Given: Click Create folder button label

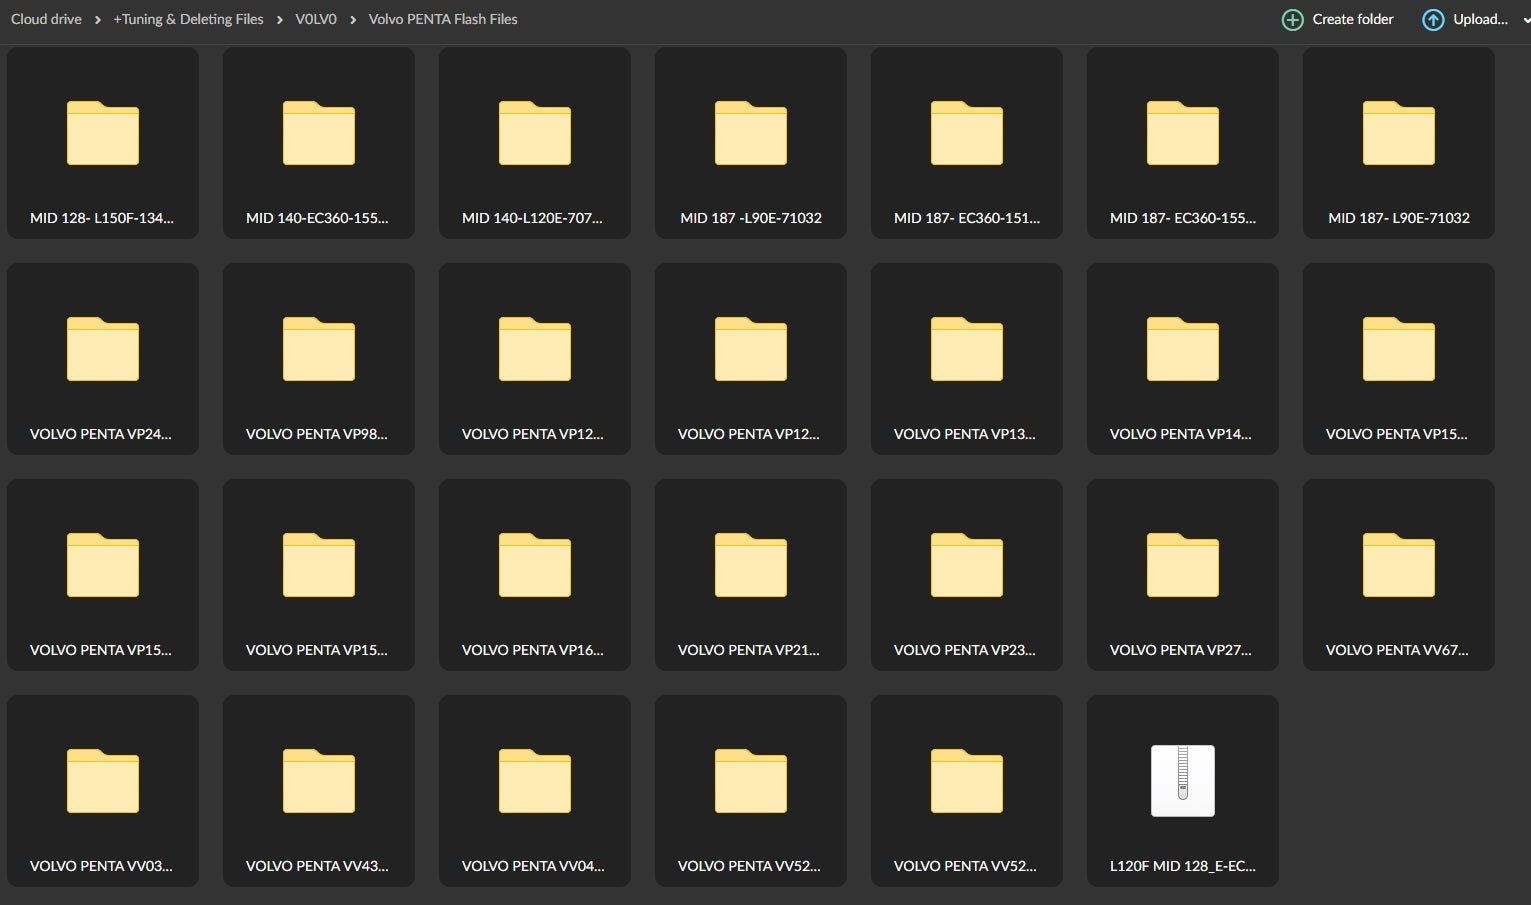Looking at the screenshot, I should point(1352,19).
